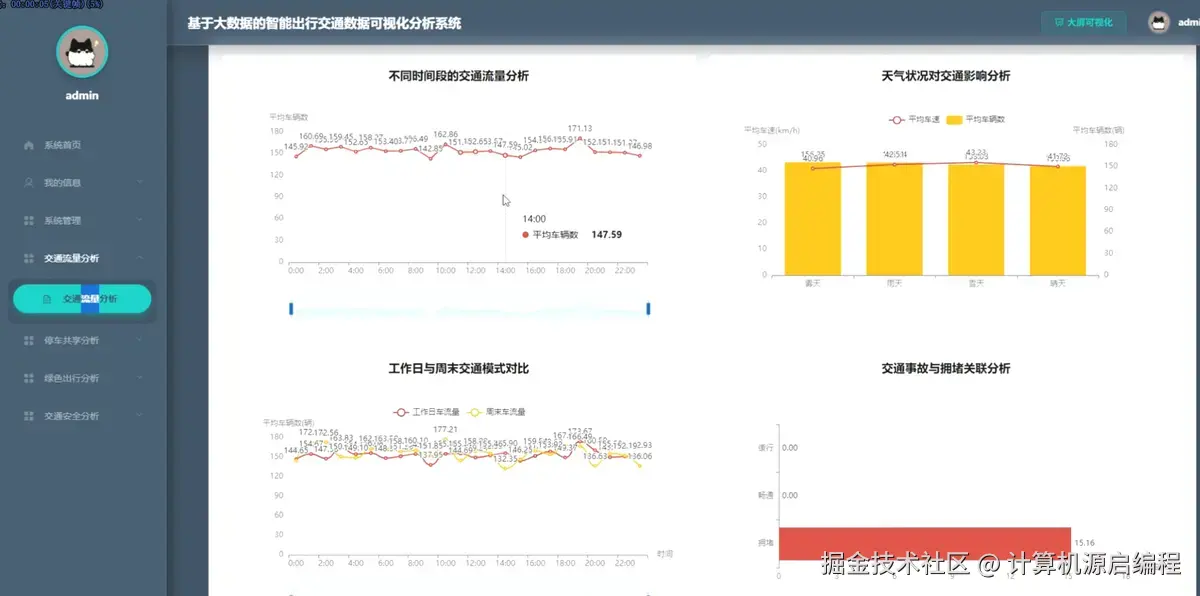Image resolution: width=1200 pixels, height=596 pixels.
Task: Open the 系统管理 sidebar menu
Action: (x=83, y=221)
